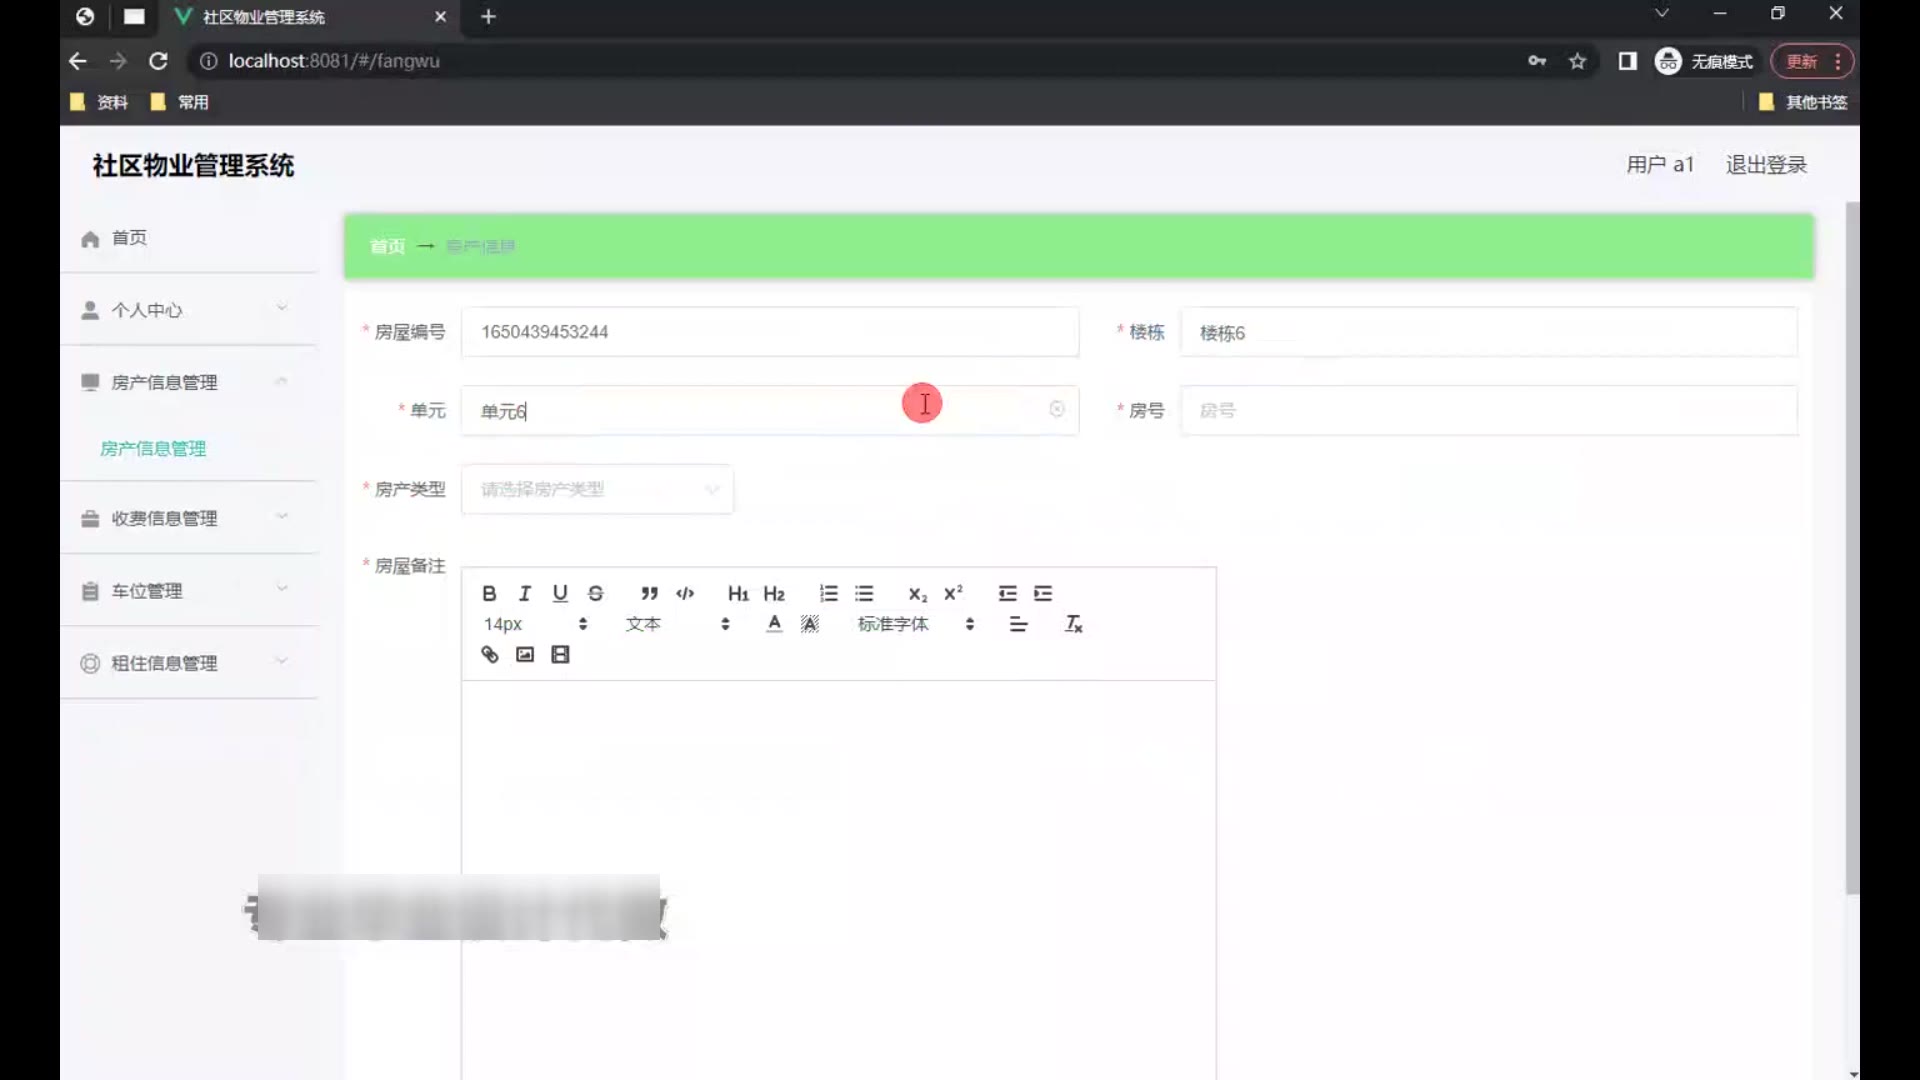Open the 标准字体 font dropdown
Image resolution: width=1920 pixels, height=1080 pixels.
coord(914,624)
